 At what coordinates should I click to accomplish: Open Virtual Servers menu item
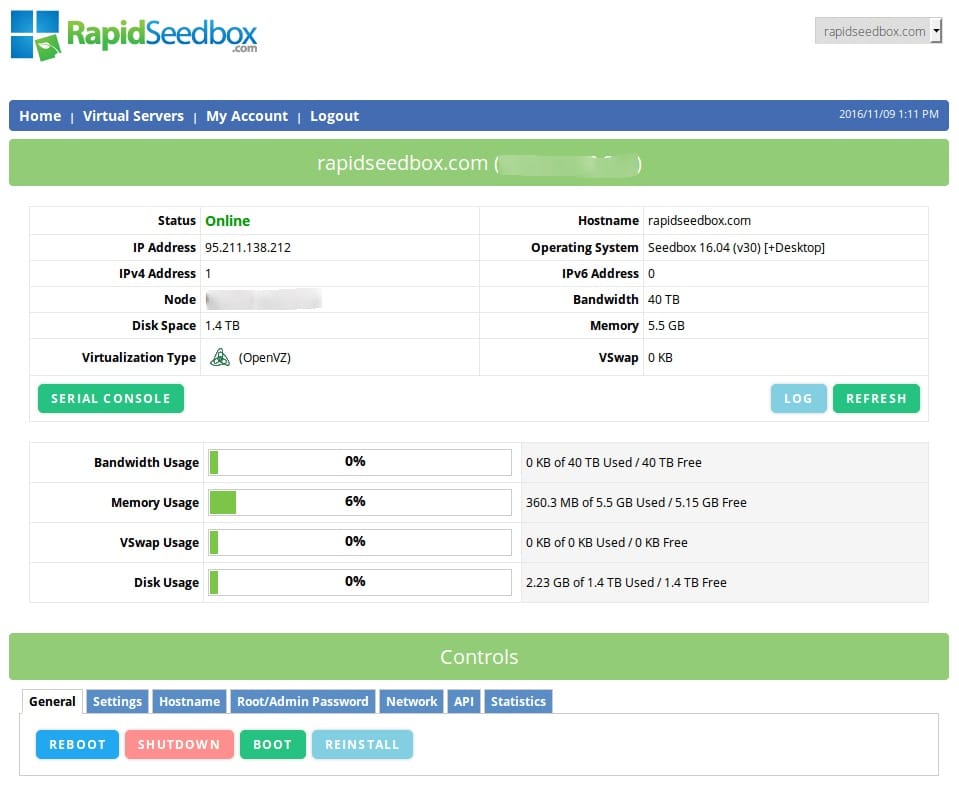tap(133, 116)
